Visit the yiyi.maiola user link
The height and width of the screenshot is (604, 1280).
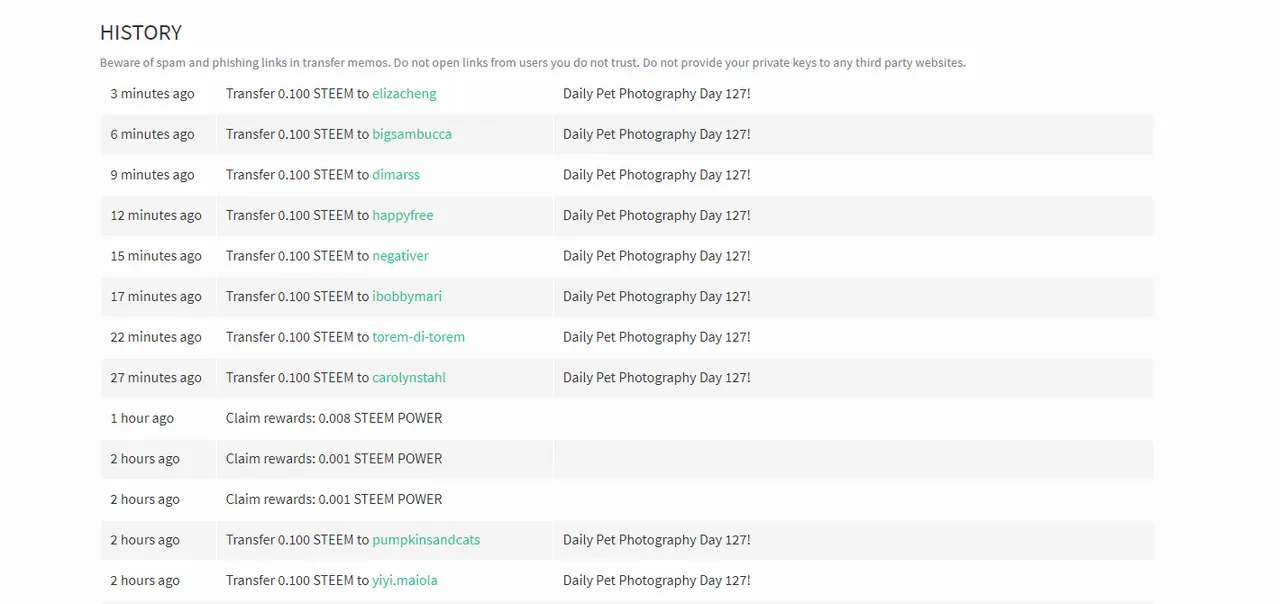[x=405, y=580]
